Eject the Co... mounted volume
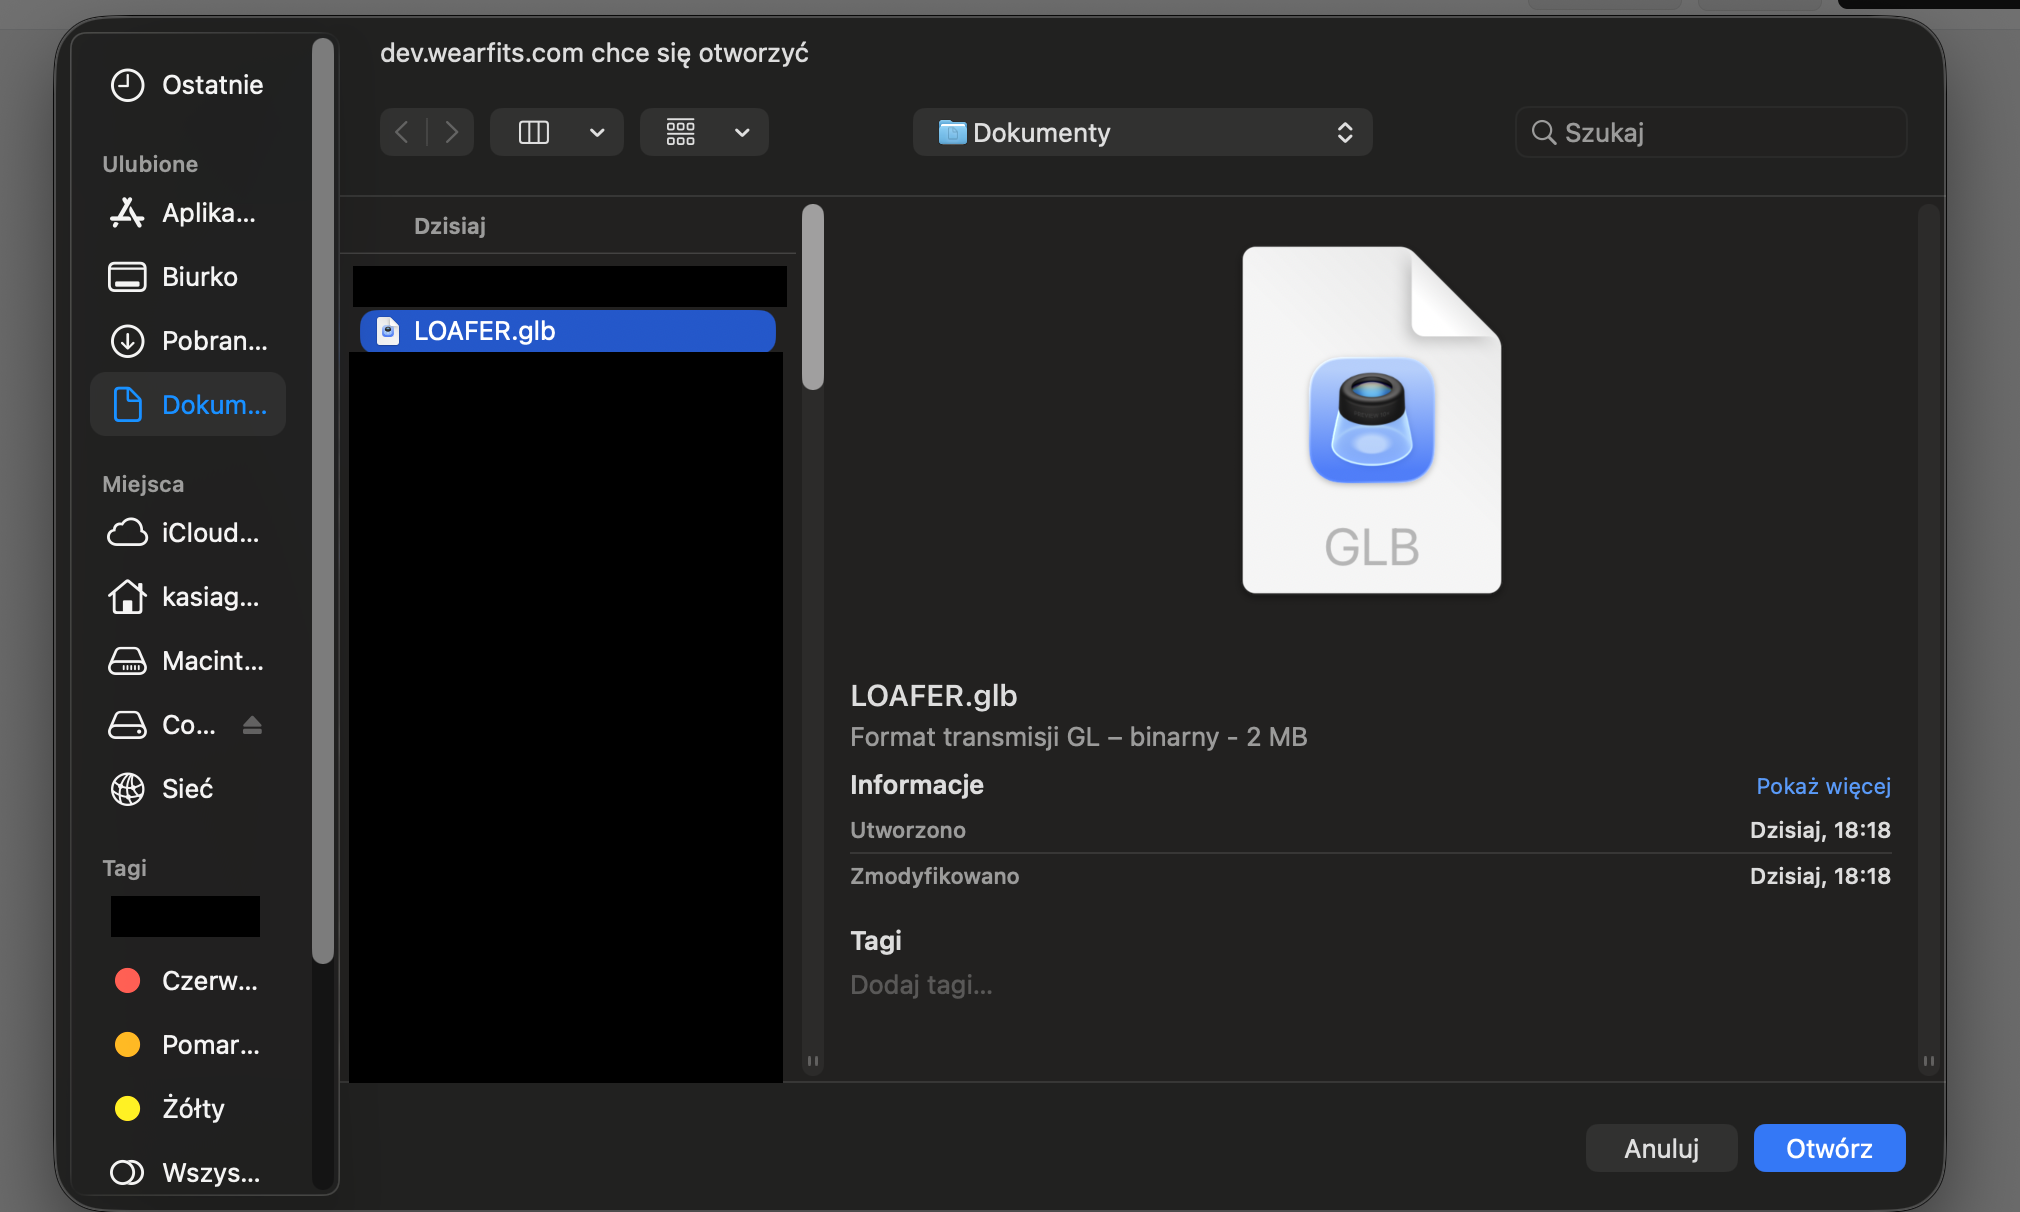Screen dimensions: 2020x1212 point(252,725)
